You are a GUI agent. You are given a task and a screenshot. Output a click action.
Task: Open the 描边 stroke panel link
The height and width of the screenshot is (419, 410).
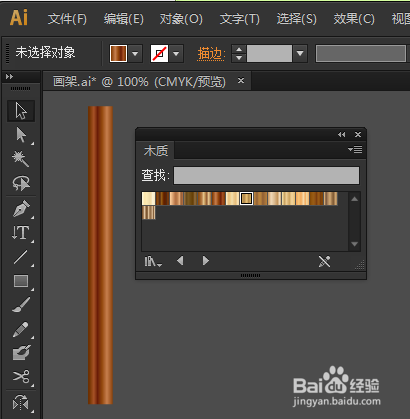[211, 53]
